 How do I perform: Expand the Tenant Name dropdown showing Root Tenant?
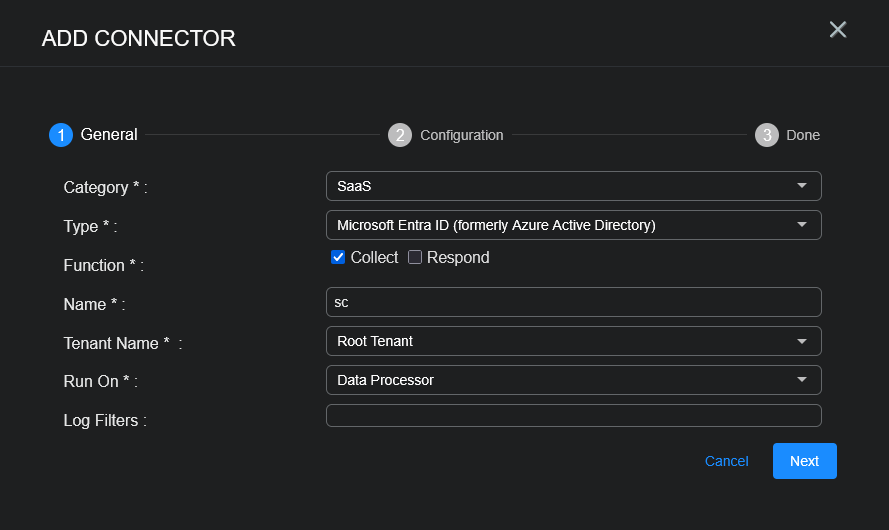(x=573, y=341)
